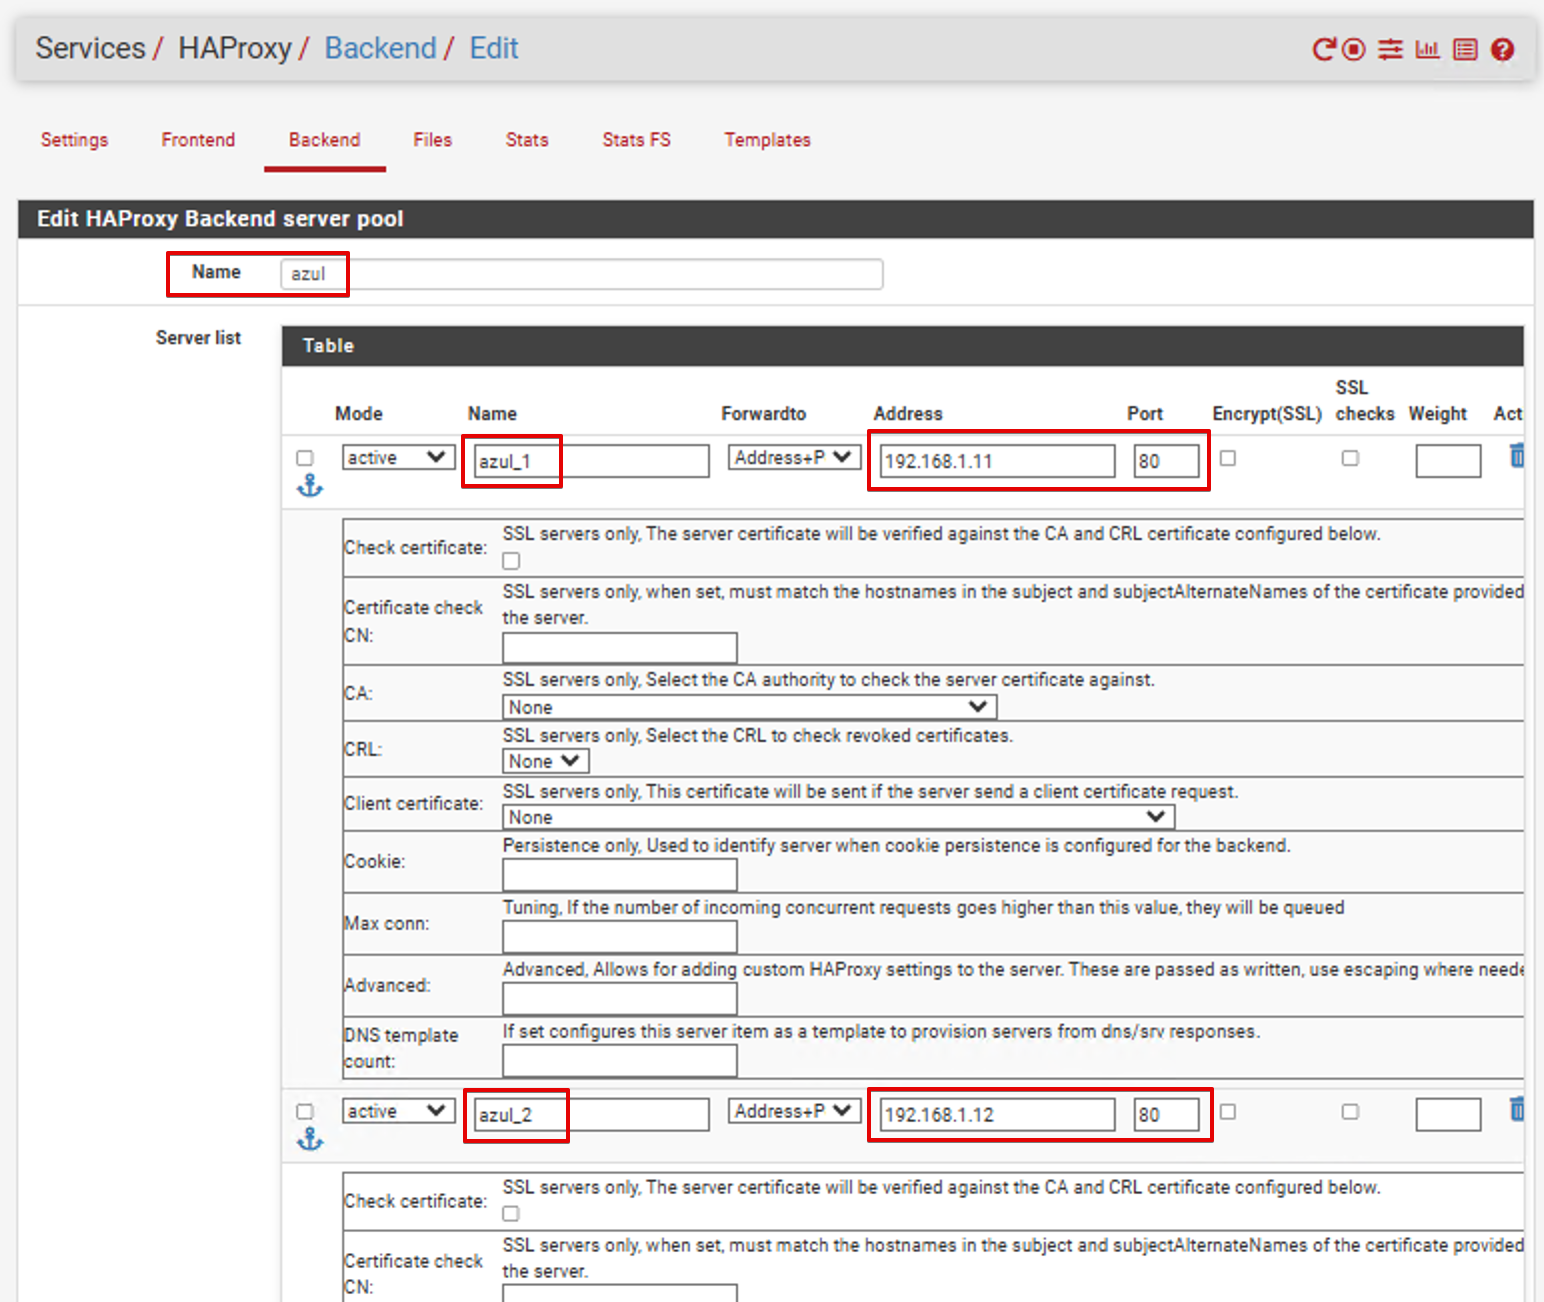Switch to the Frontend tab
Viewport: 1544px width, 1302px height.
[x=198, y=140]
